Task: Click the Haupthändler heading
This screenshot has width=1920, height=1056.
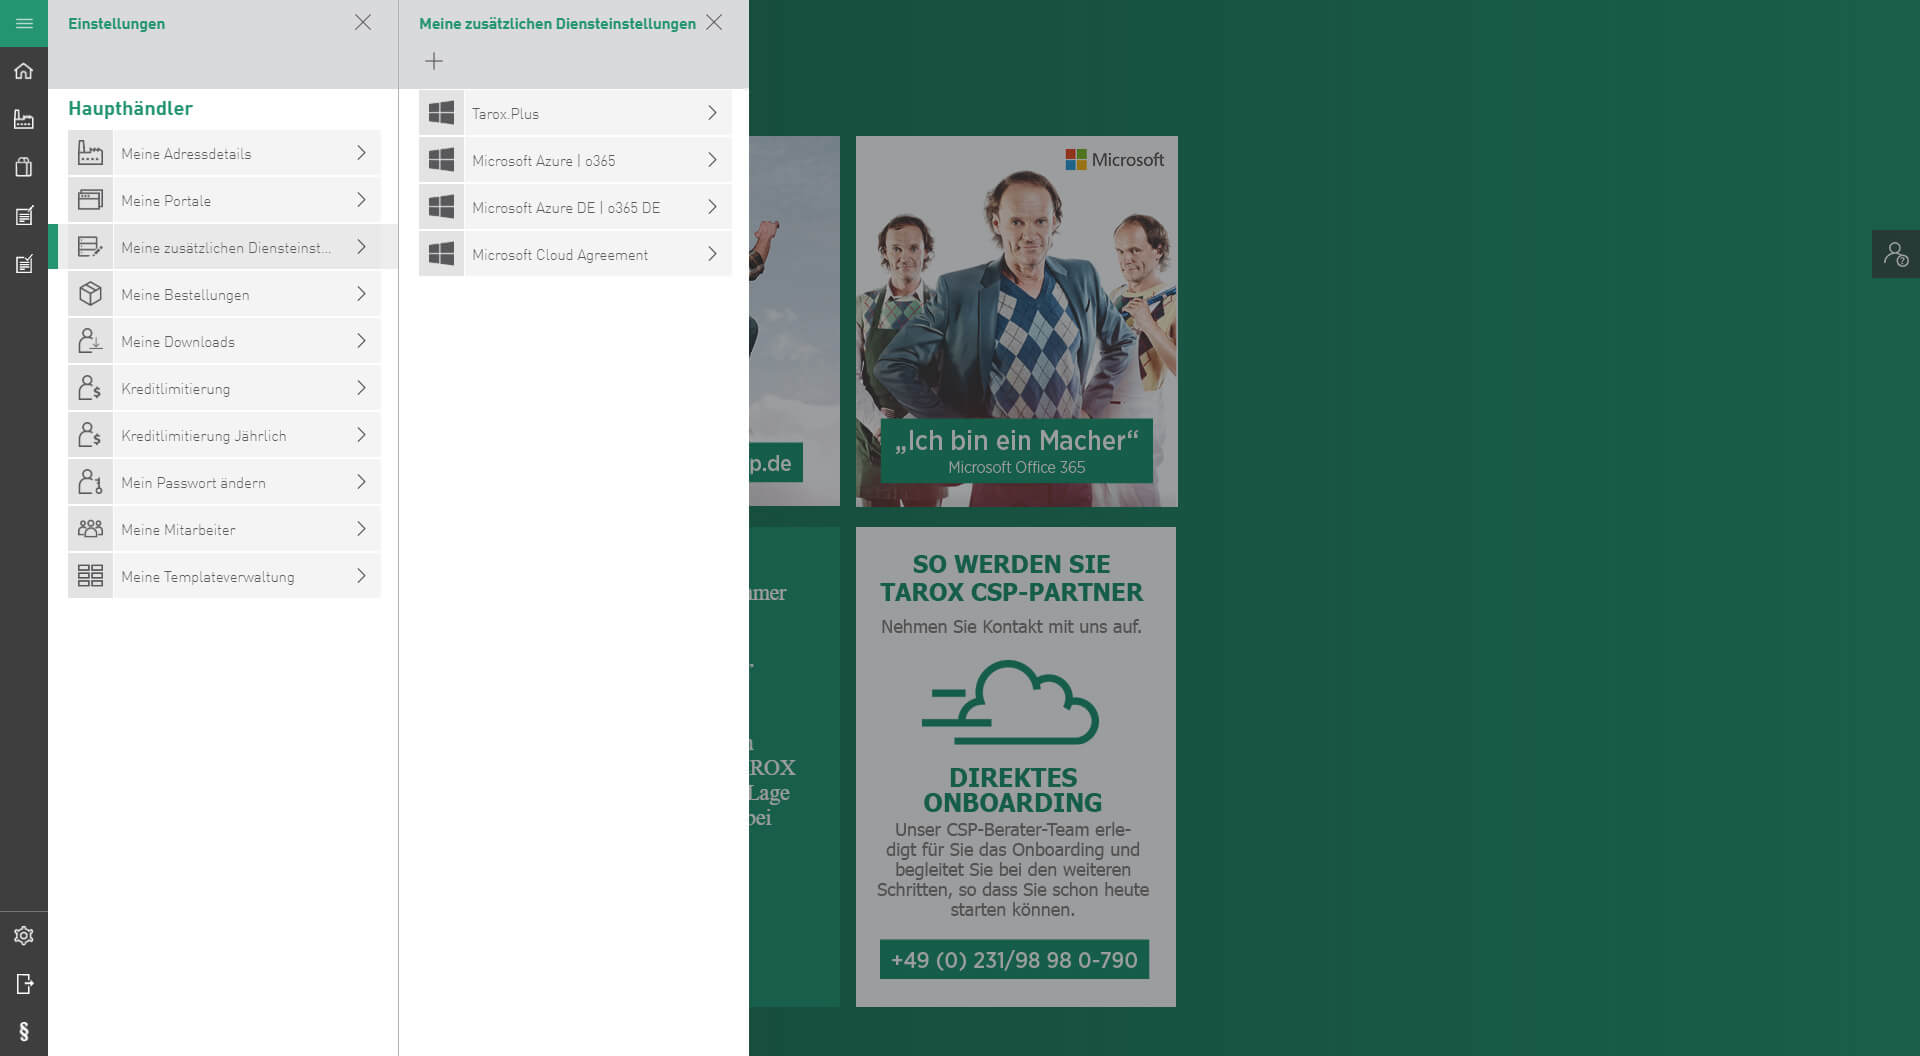Action: [x=130, y=108]
